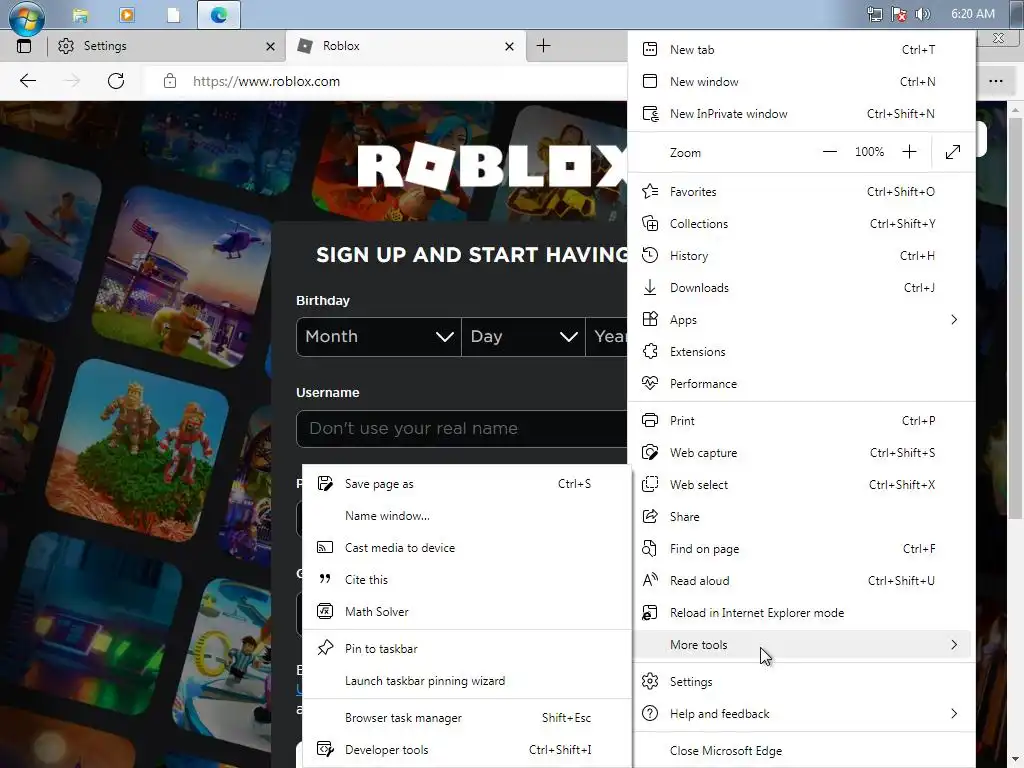Click the Read aloud icon
Image resolution: width=1024 pixels, height=768 pixels.
tap(650, 580)
